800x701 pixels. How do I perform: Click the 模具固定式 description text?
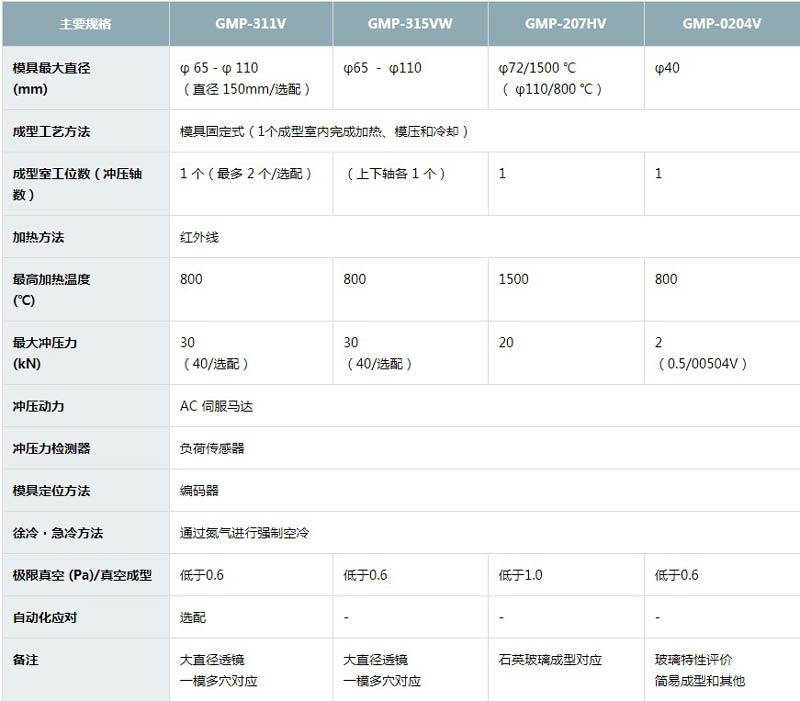point(324,132)
